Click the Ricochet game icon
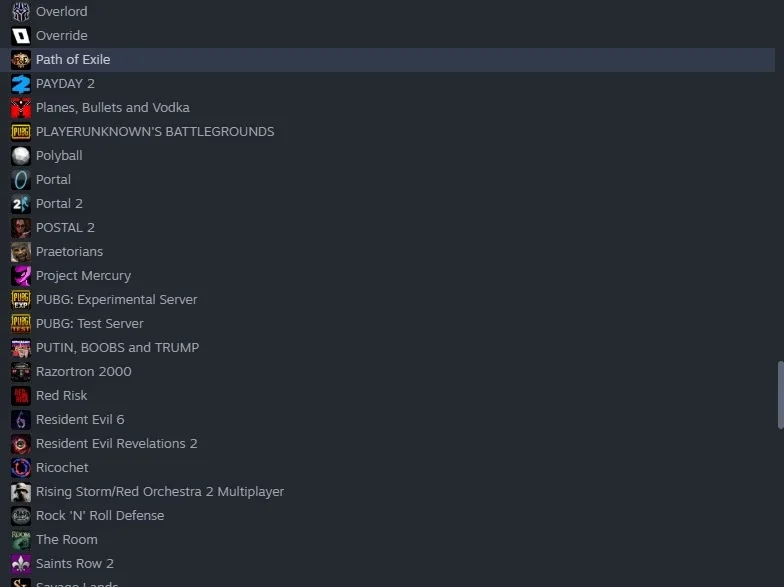Image resolution: width=784 pixels, height=587 pixels. 20,468
